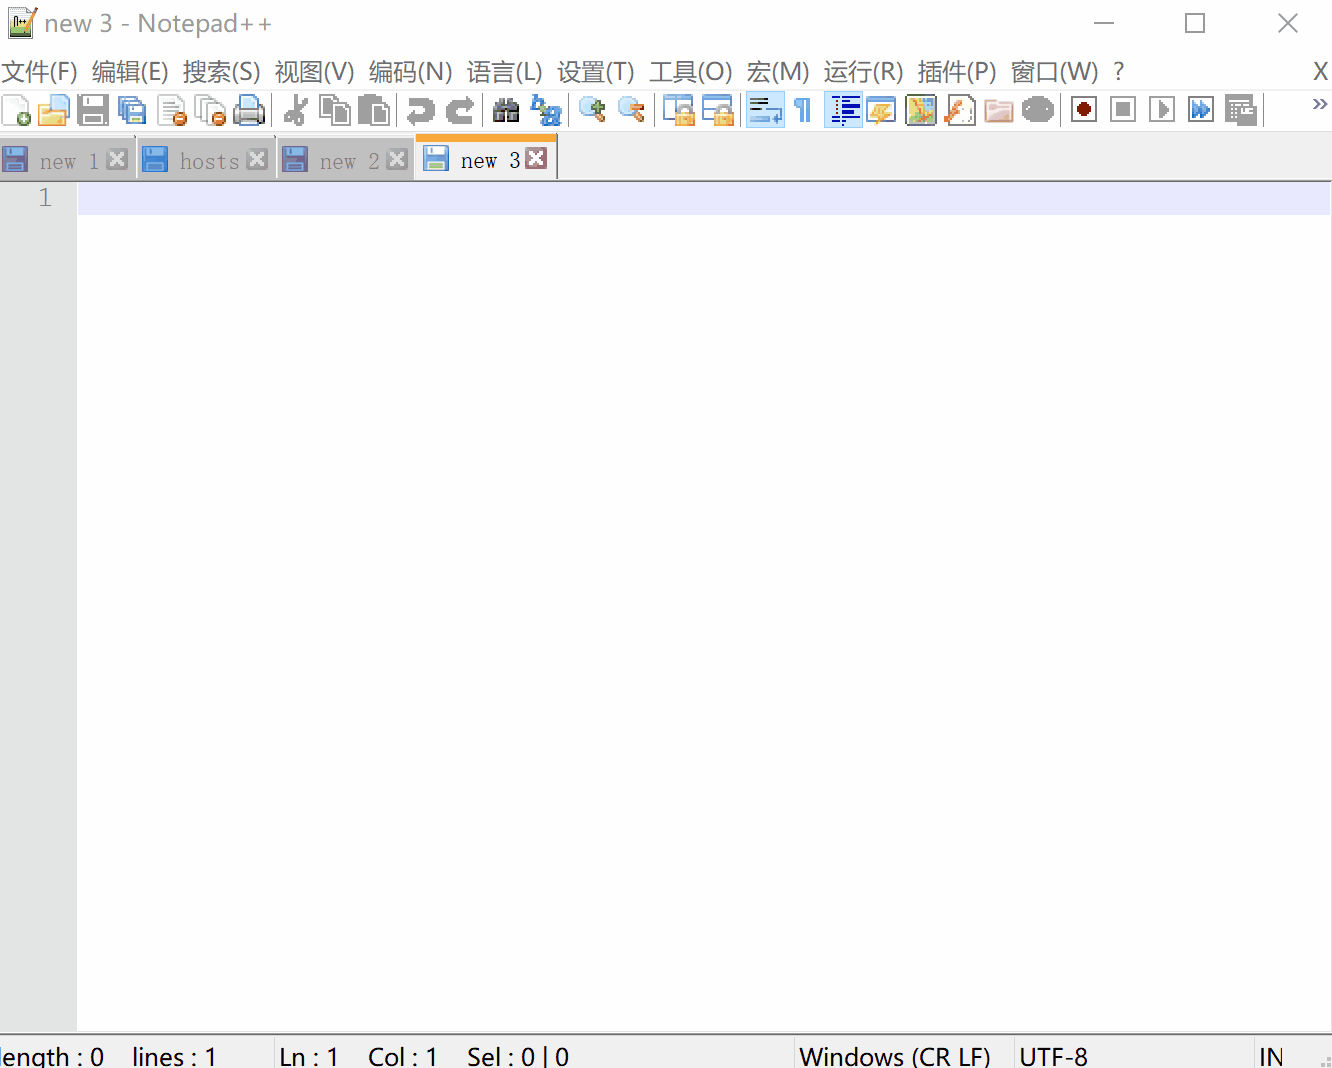Close the hosts tab
Image resolution: width=1332 pixels, height=1068 pixels.
[258, 159]
